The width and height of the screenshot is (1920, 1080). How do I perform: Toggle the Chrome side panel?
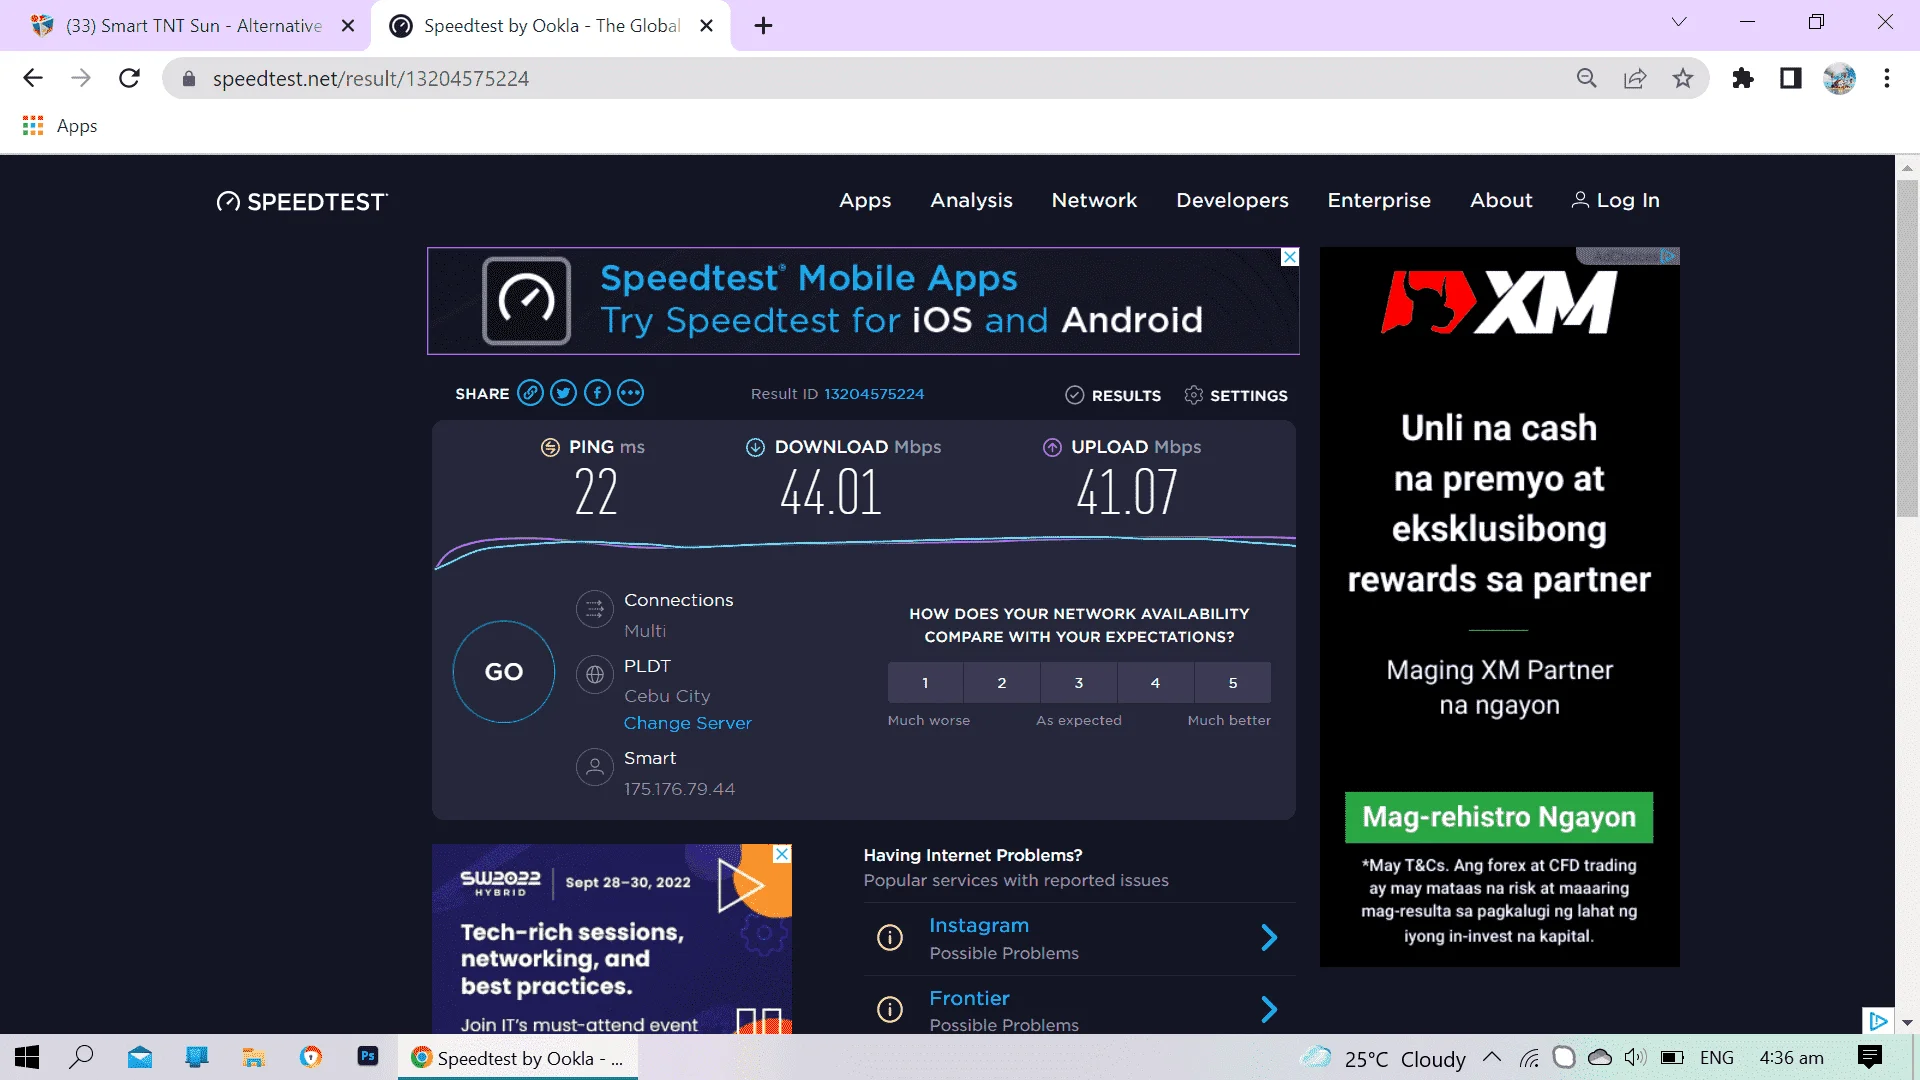click(x=1791, y=78)
